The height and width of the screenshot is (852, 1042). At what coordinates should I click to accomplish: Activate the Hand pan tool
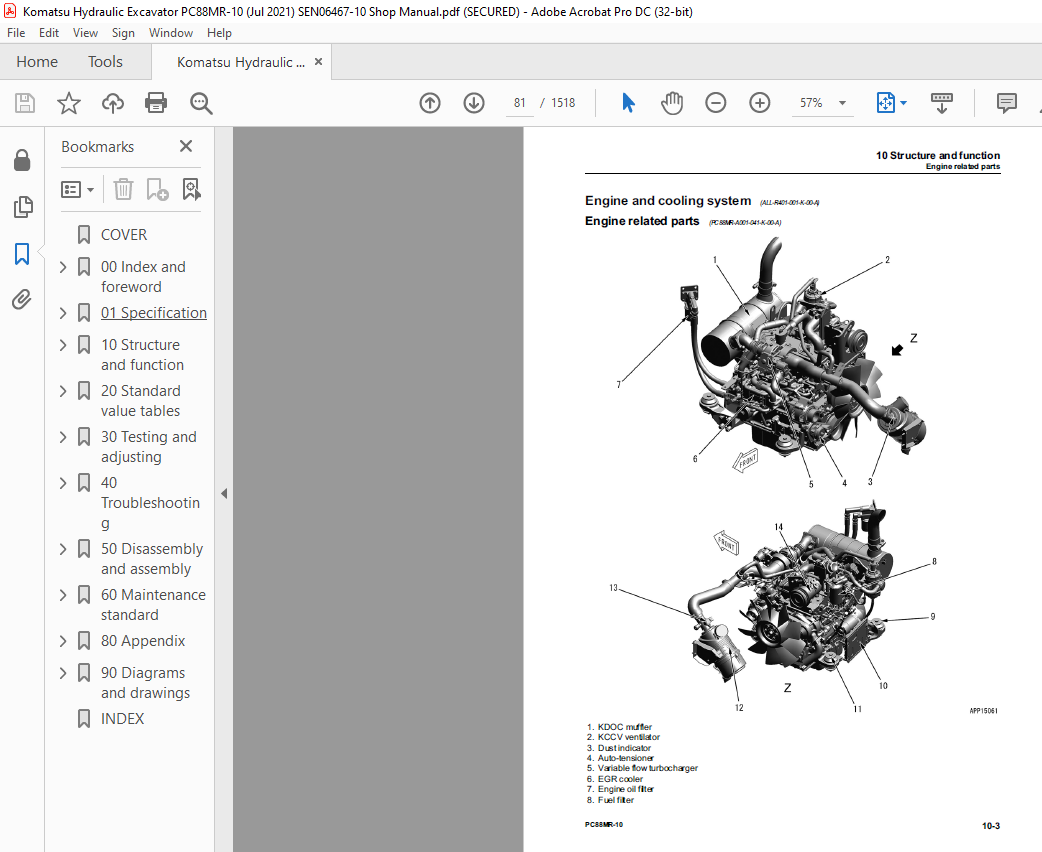[672, 103]
